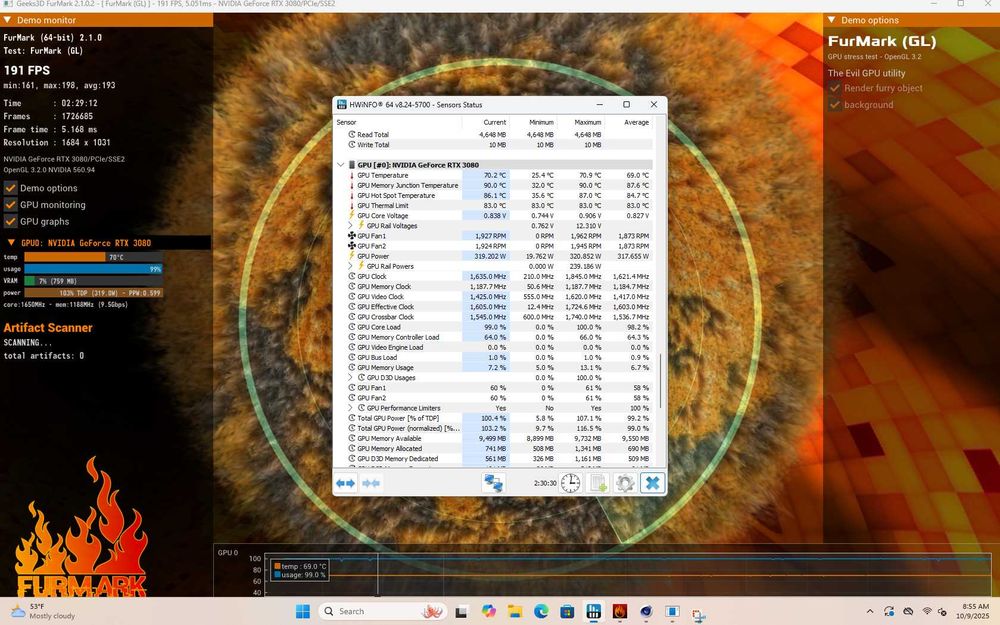Click the GPU usage bar showing 99%
The height and width of the screenshot is (625, 1000).
[93, 269]
